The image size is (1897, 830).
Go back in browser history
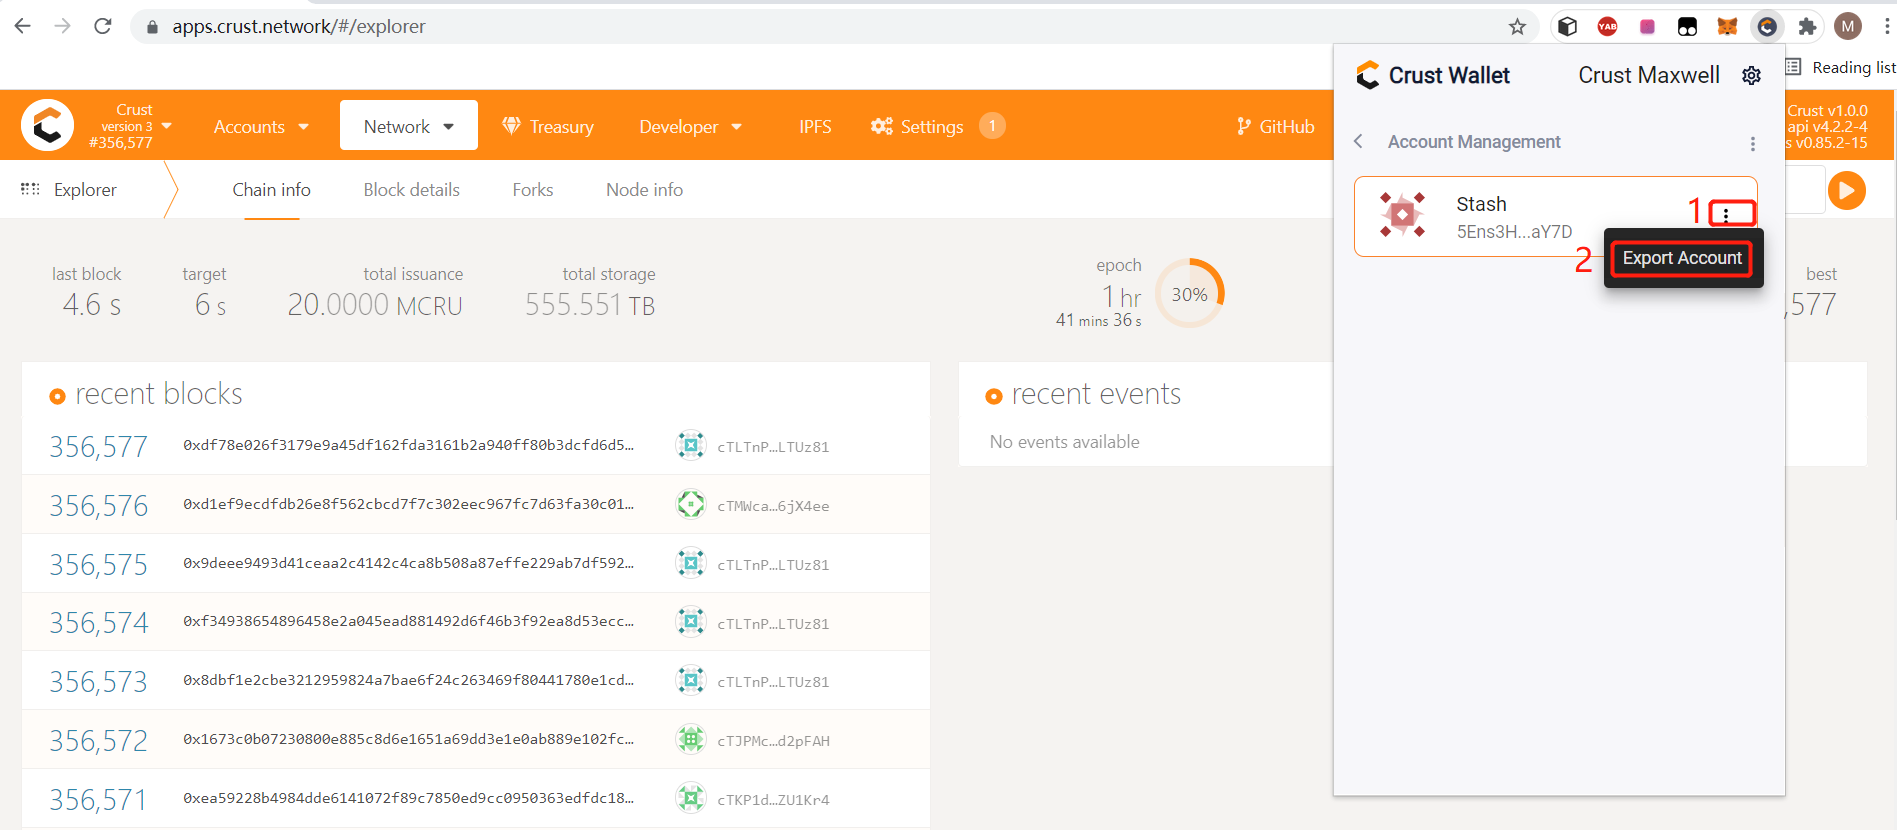coord(22,26)
